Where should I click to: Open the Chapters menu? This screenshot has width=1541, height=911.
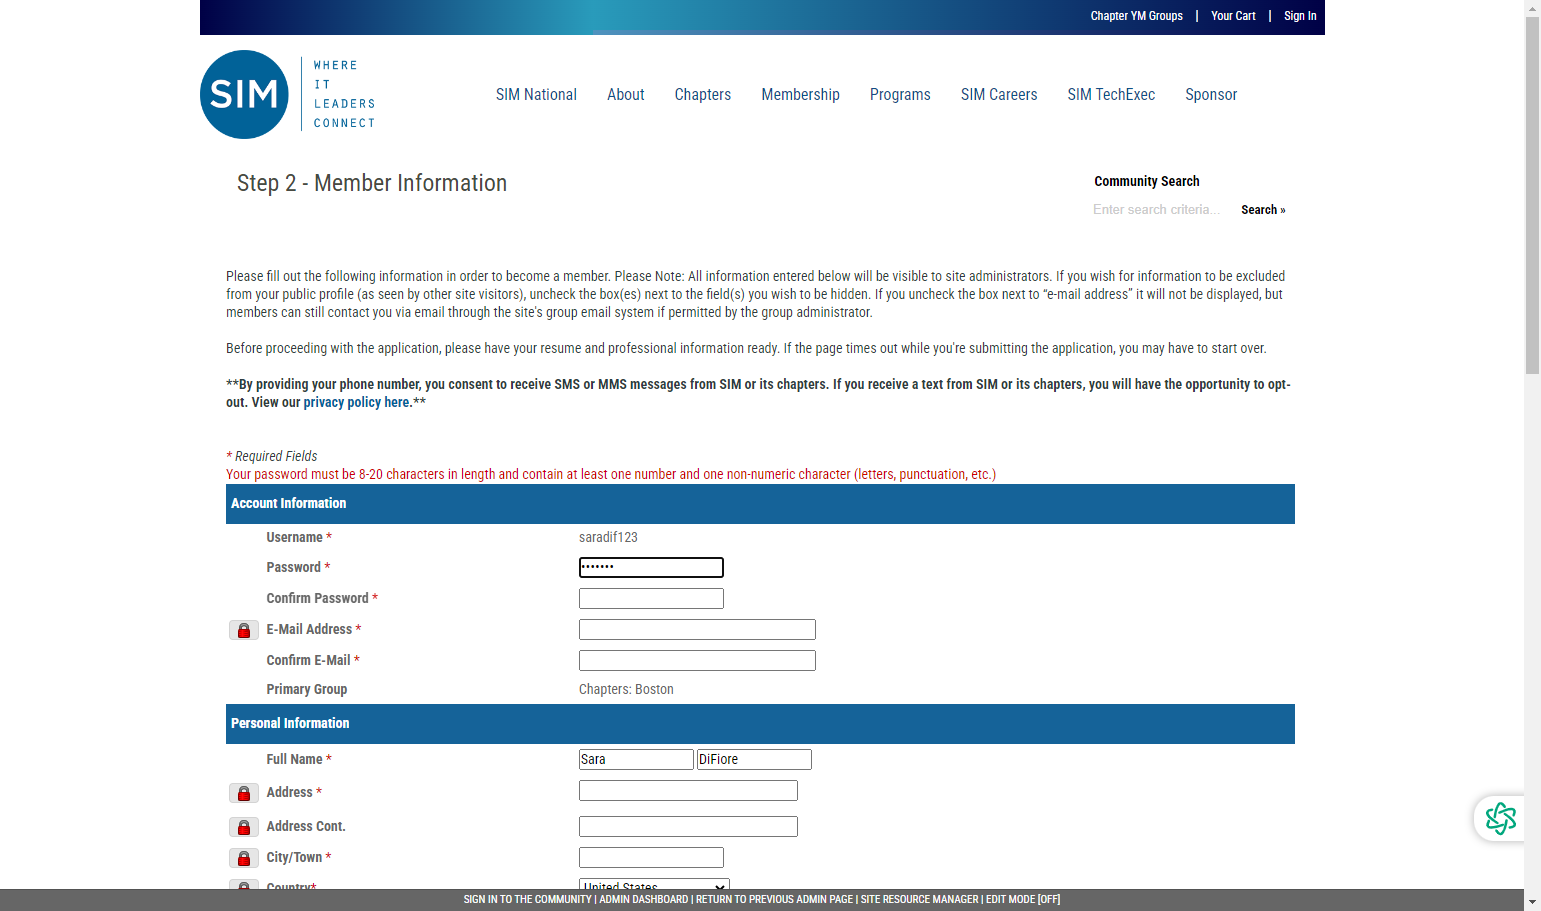click(x=703, y=95)
